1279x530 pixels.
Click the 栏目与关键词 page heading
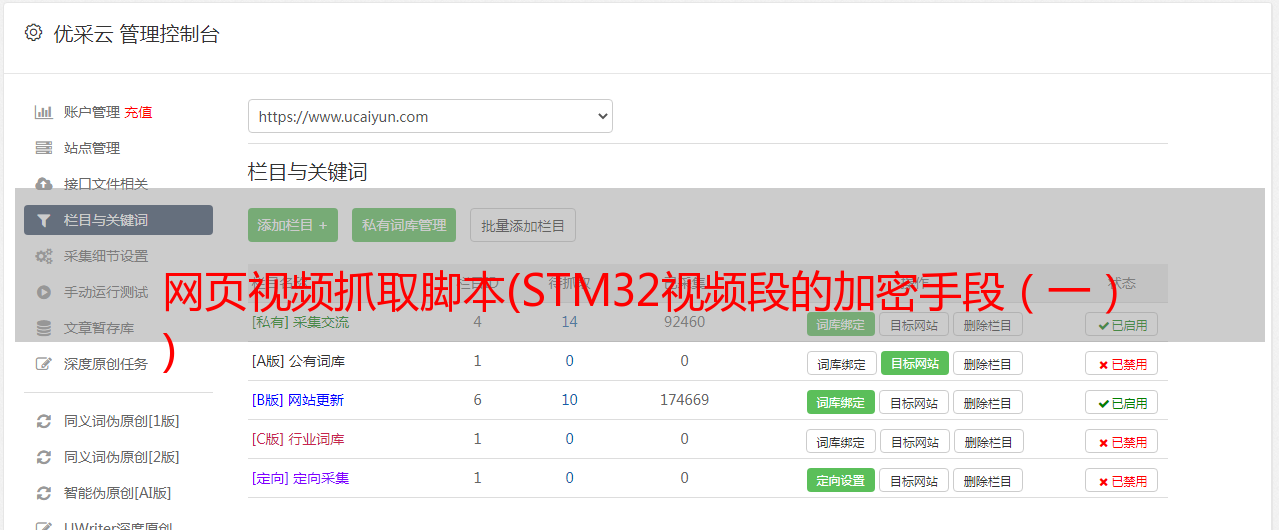click(308, 172)
